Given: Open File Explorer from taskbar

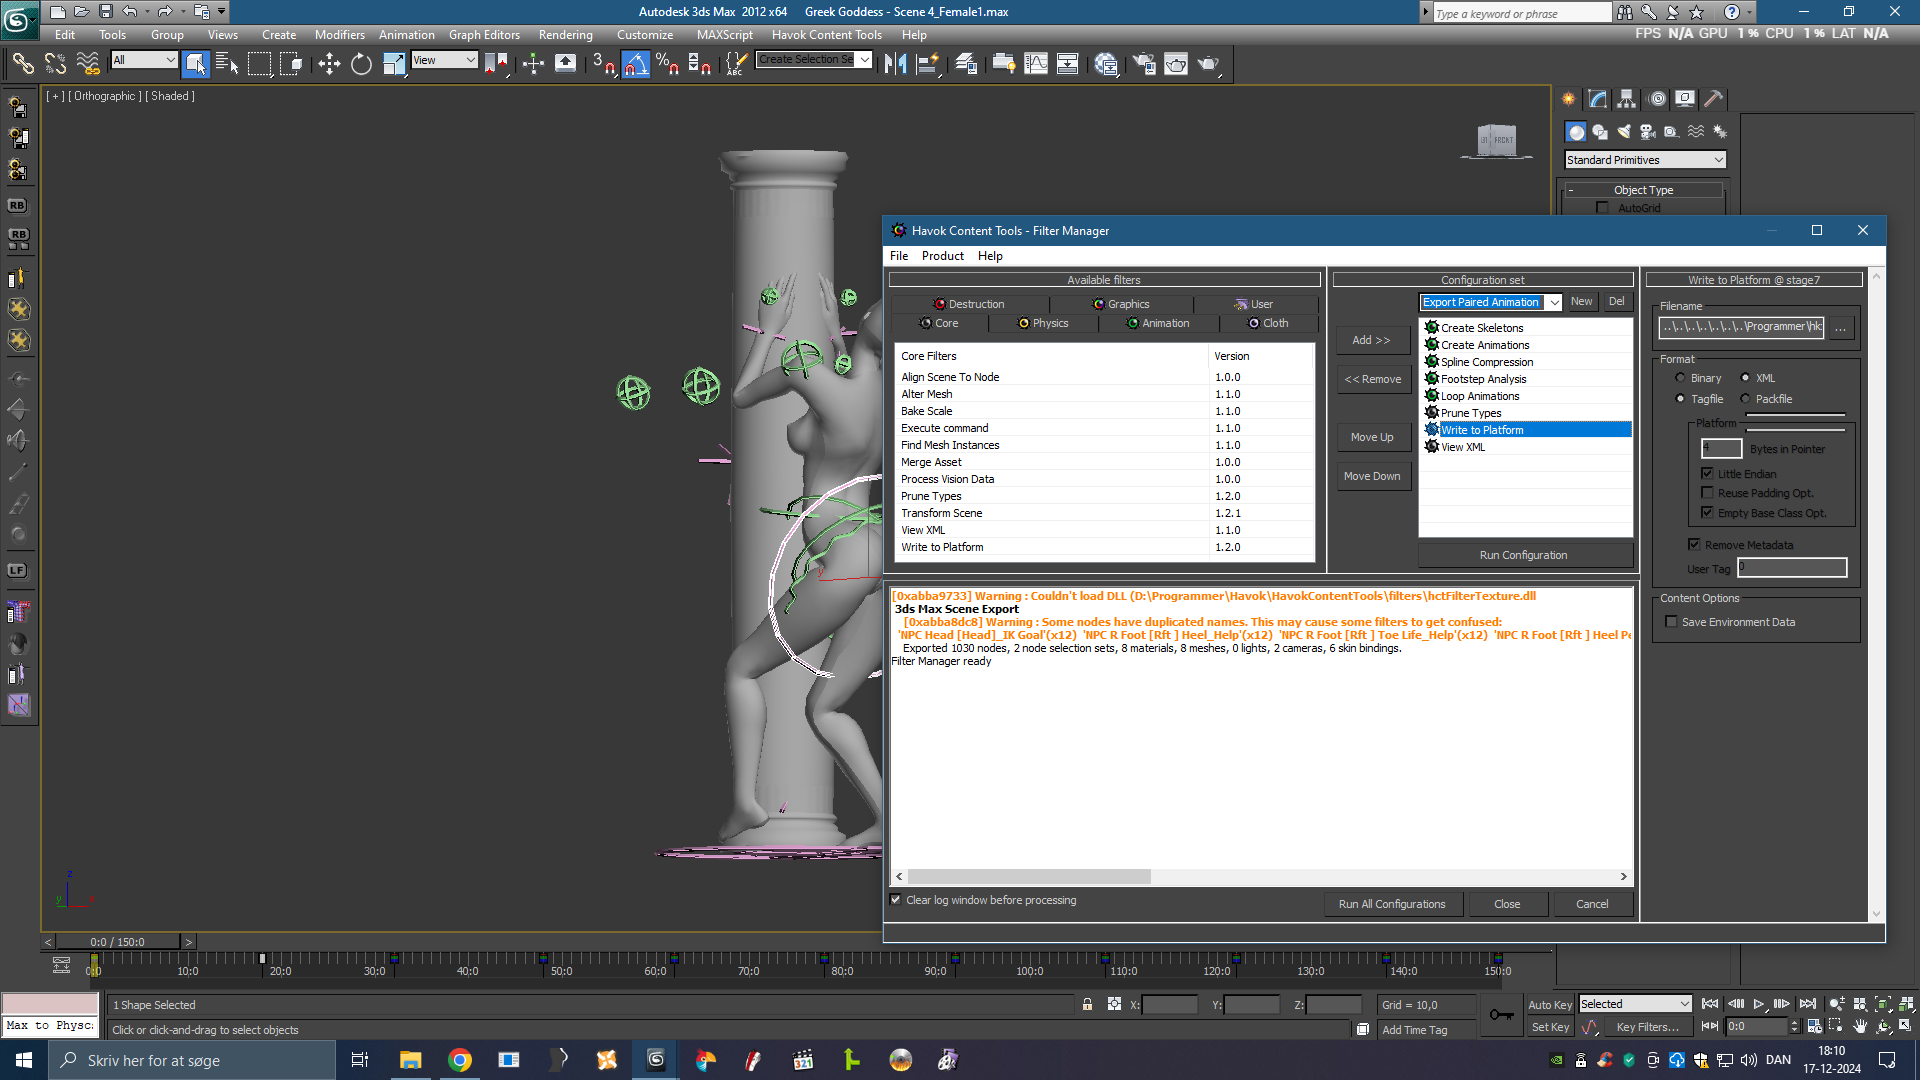Looking at the screenshot, I should (x=410, y=1060).
